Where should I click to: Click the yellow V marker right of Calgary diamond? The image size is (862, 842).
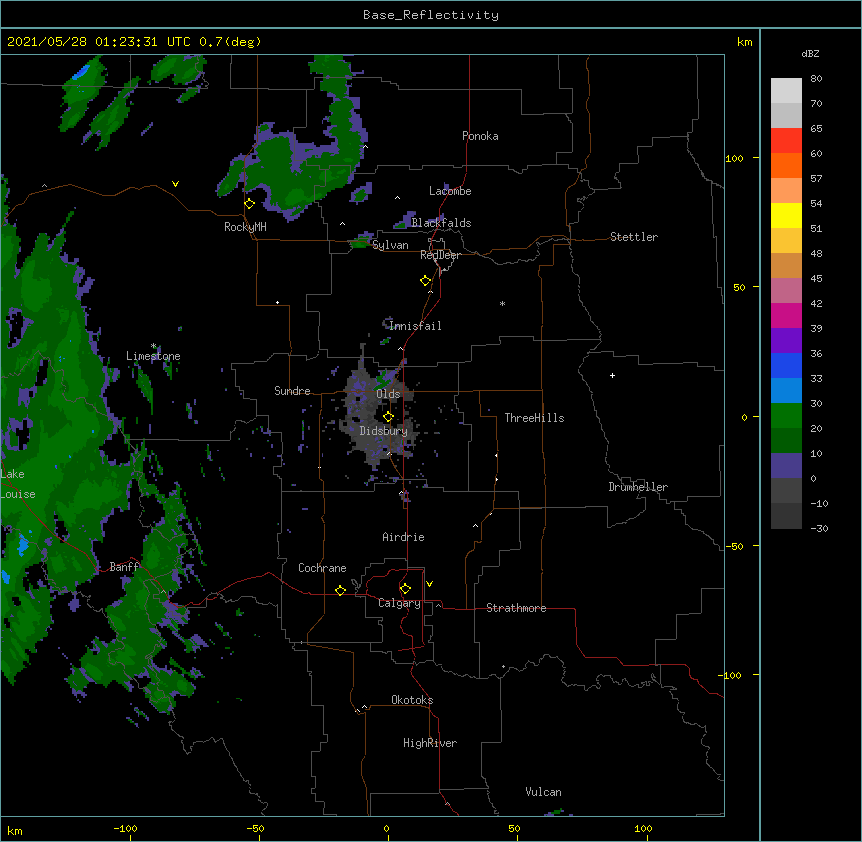pyautogui.click(x=429, y=584)
